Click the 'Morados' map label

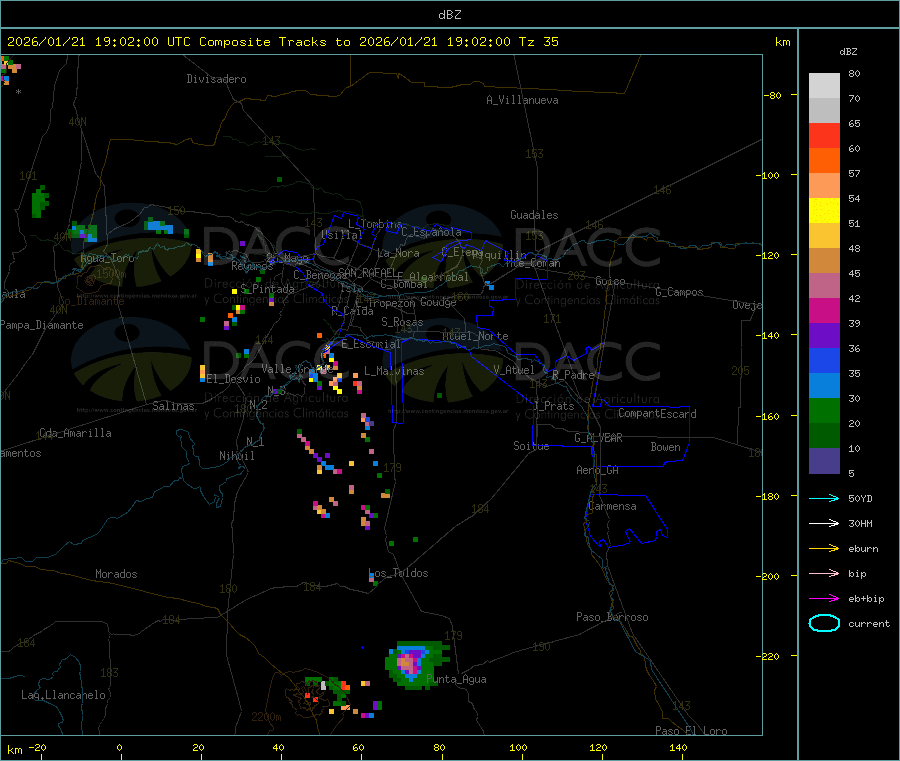point(116,574)
